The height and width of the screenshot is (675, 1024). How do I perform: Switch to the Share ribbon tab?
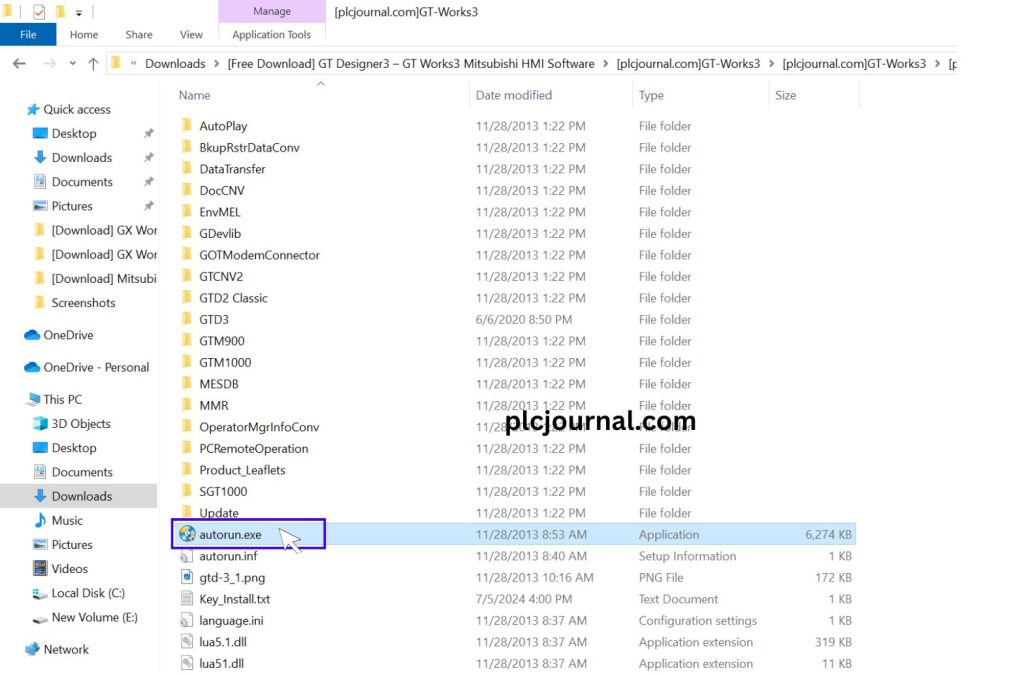[x=138, y=35]
